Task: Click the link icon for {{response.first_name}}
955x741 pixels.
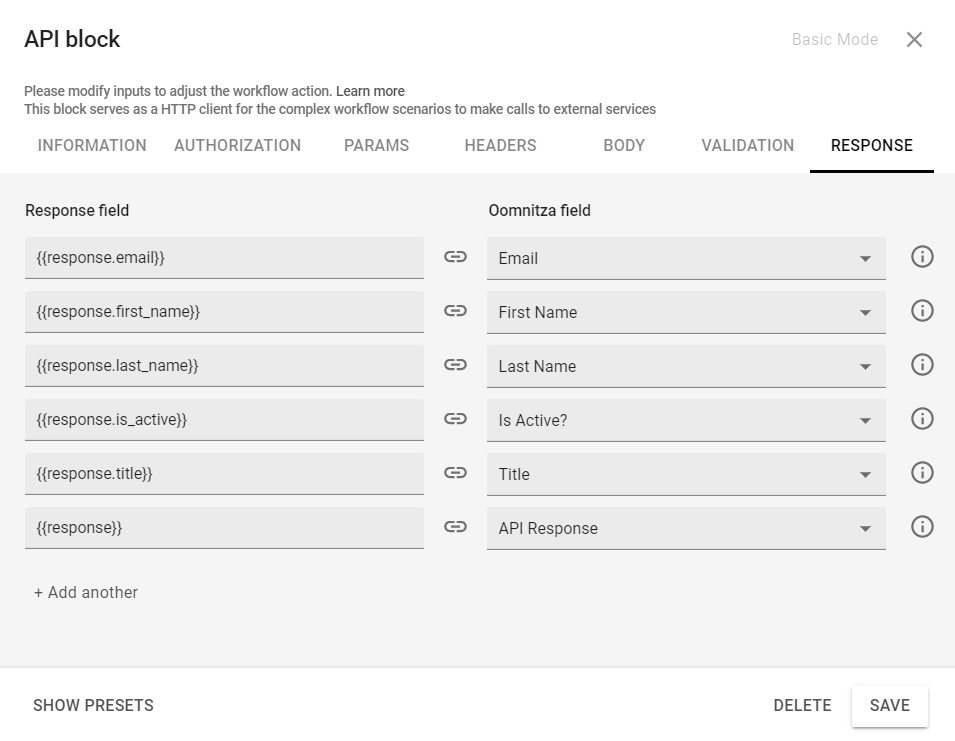Action: point(455,311)
